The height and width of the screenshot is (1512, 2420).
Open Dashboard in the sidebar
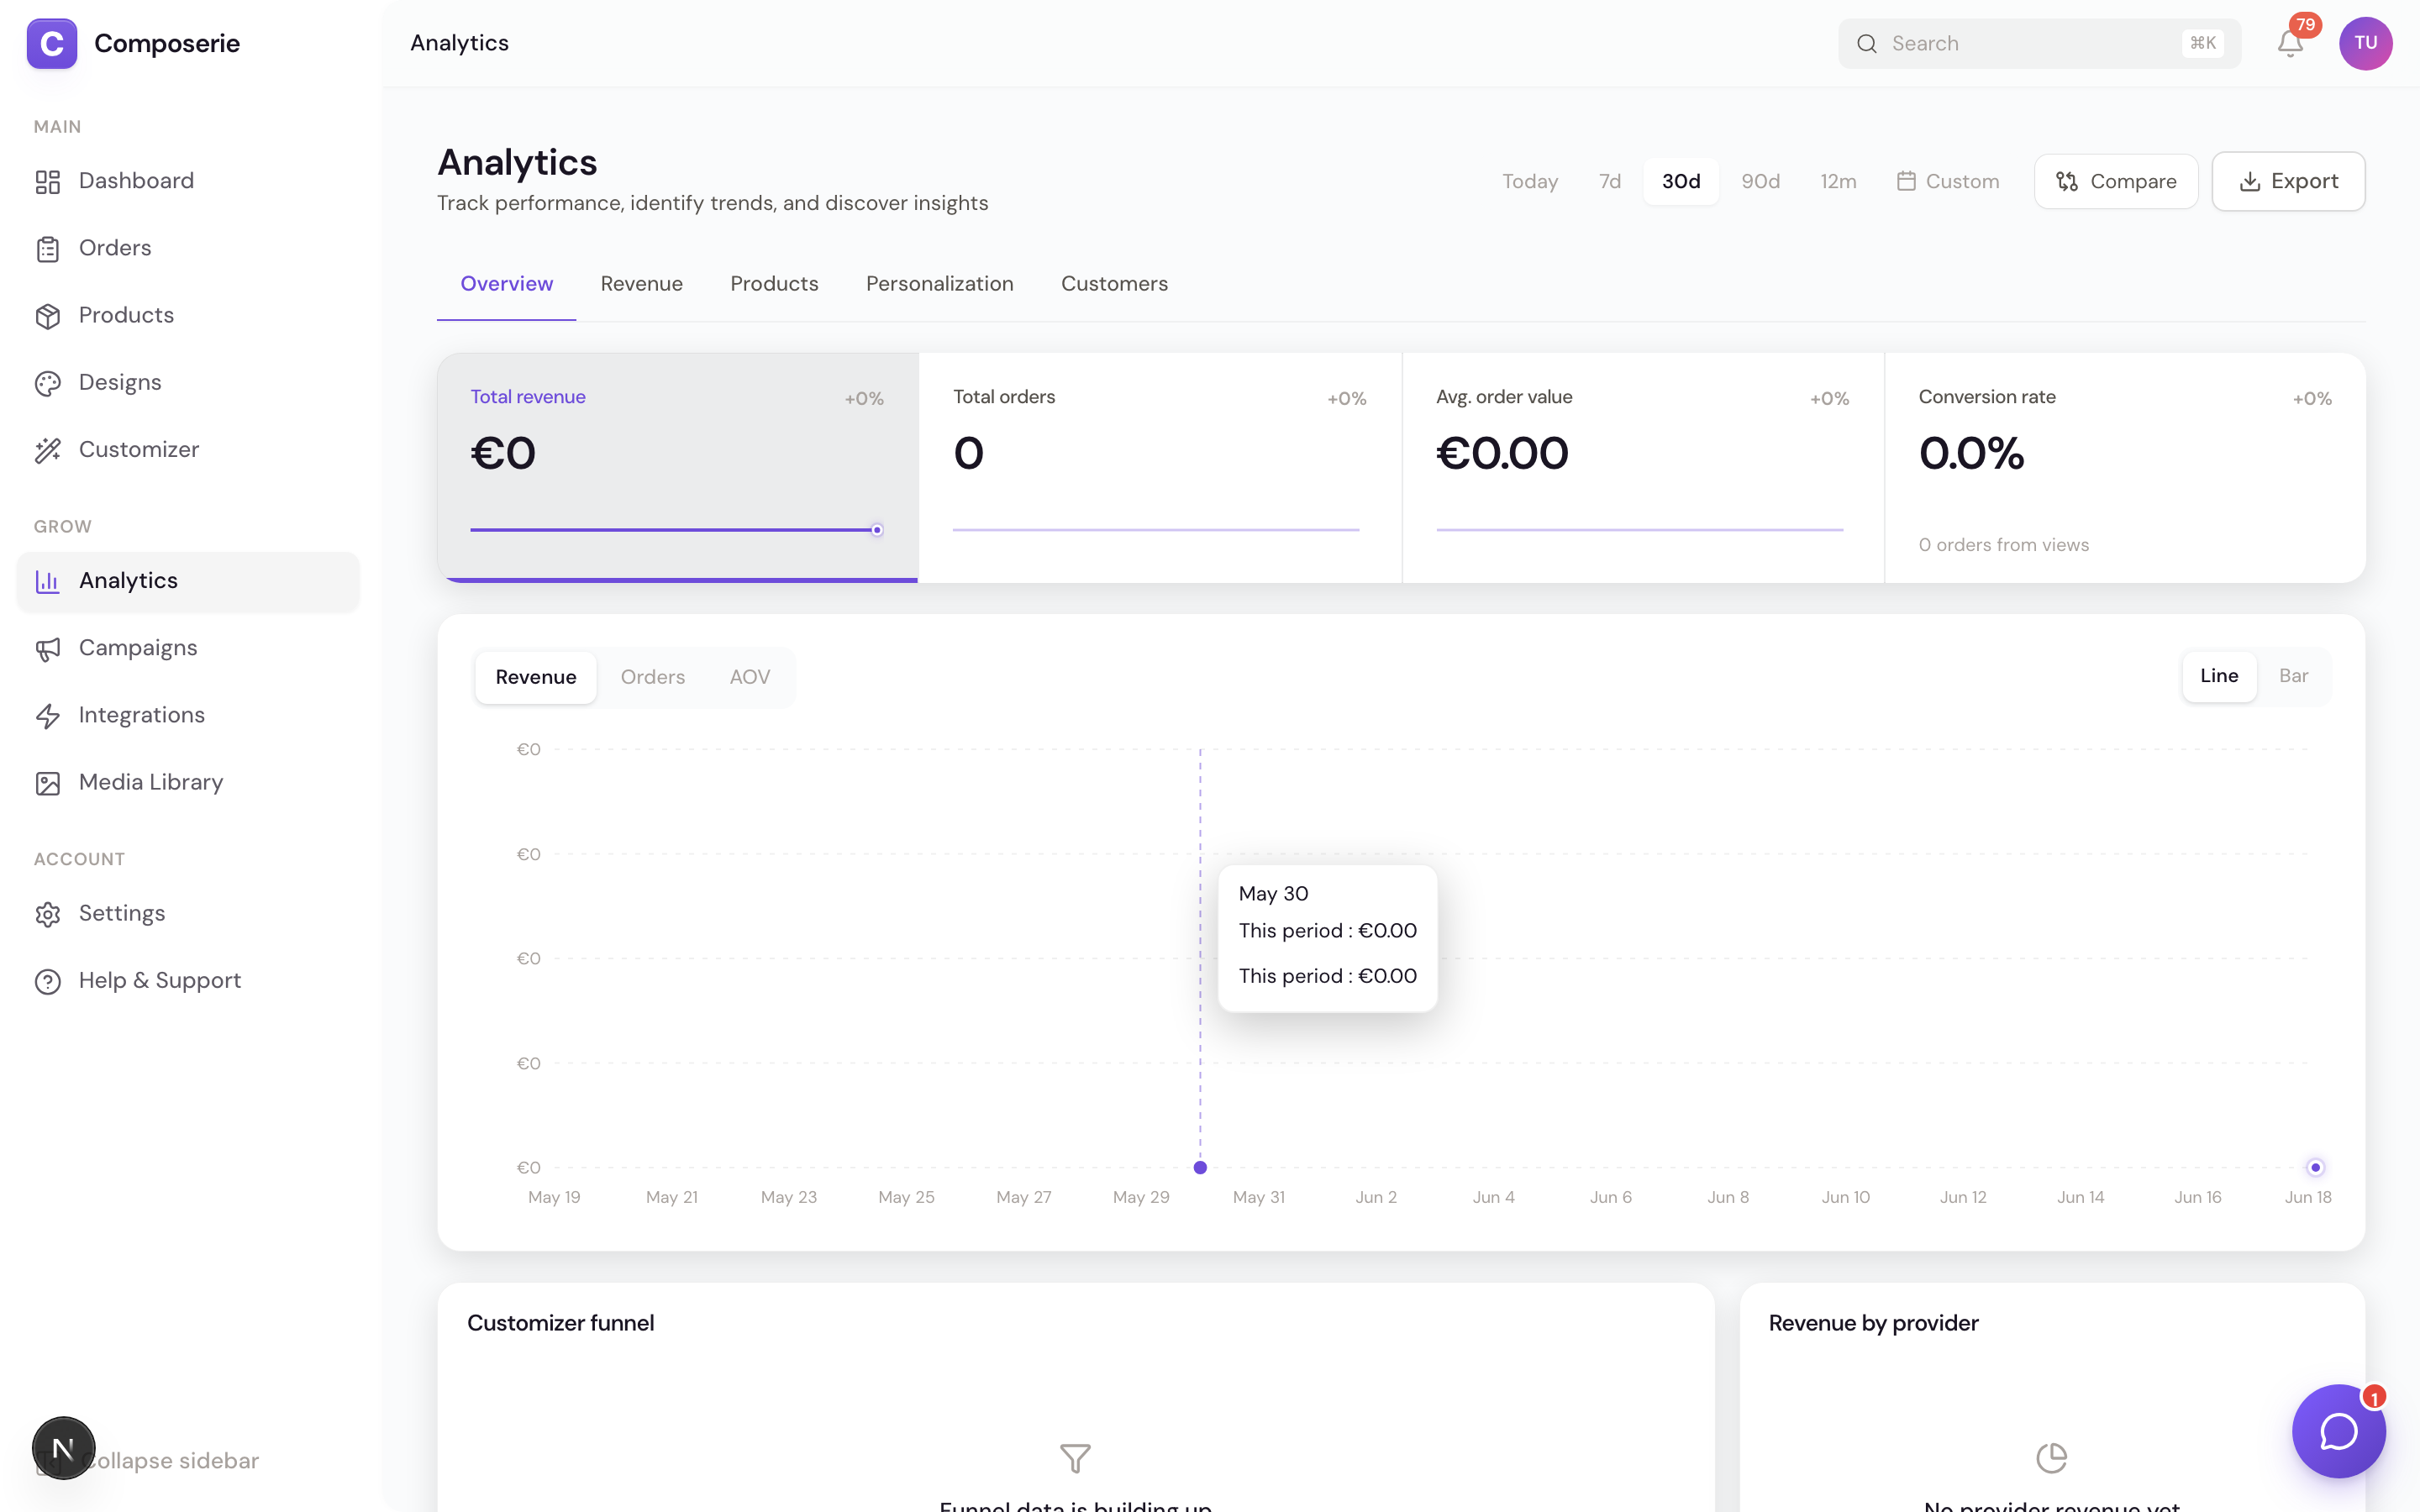(188, 181)
